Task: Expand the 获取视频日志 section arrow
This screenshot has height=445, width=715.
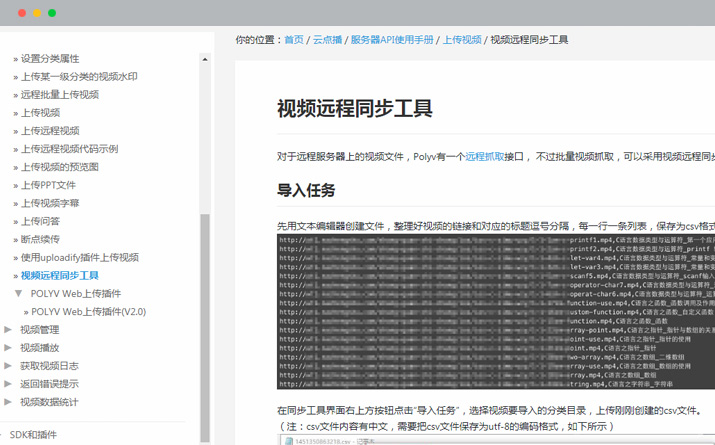Action: [x=9, y=365]
